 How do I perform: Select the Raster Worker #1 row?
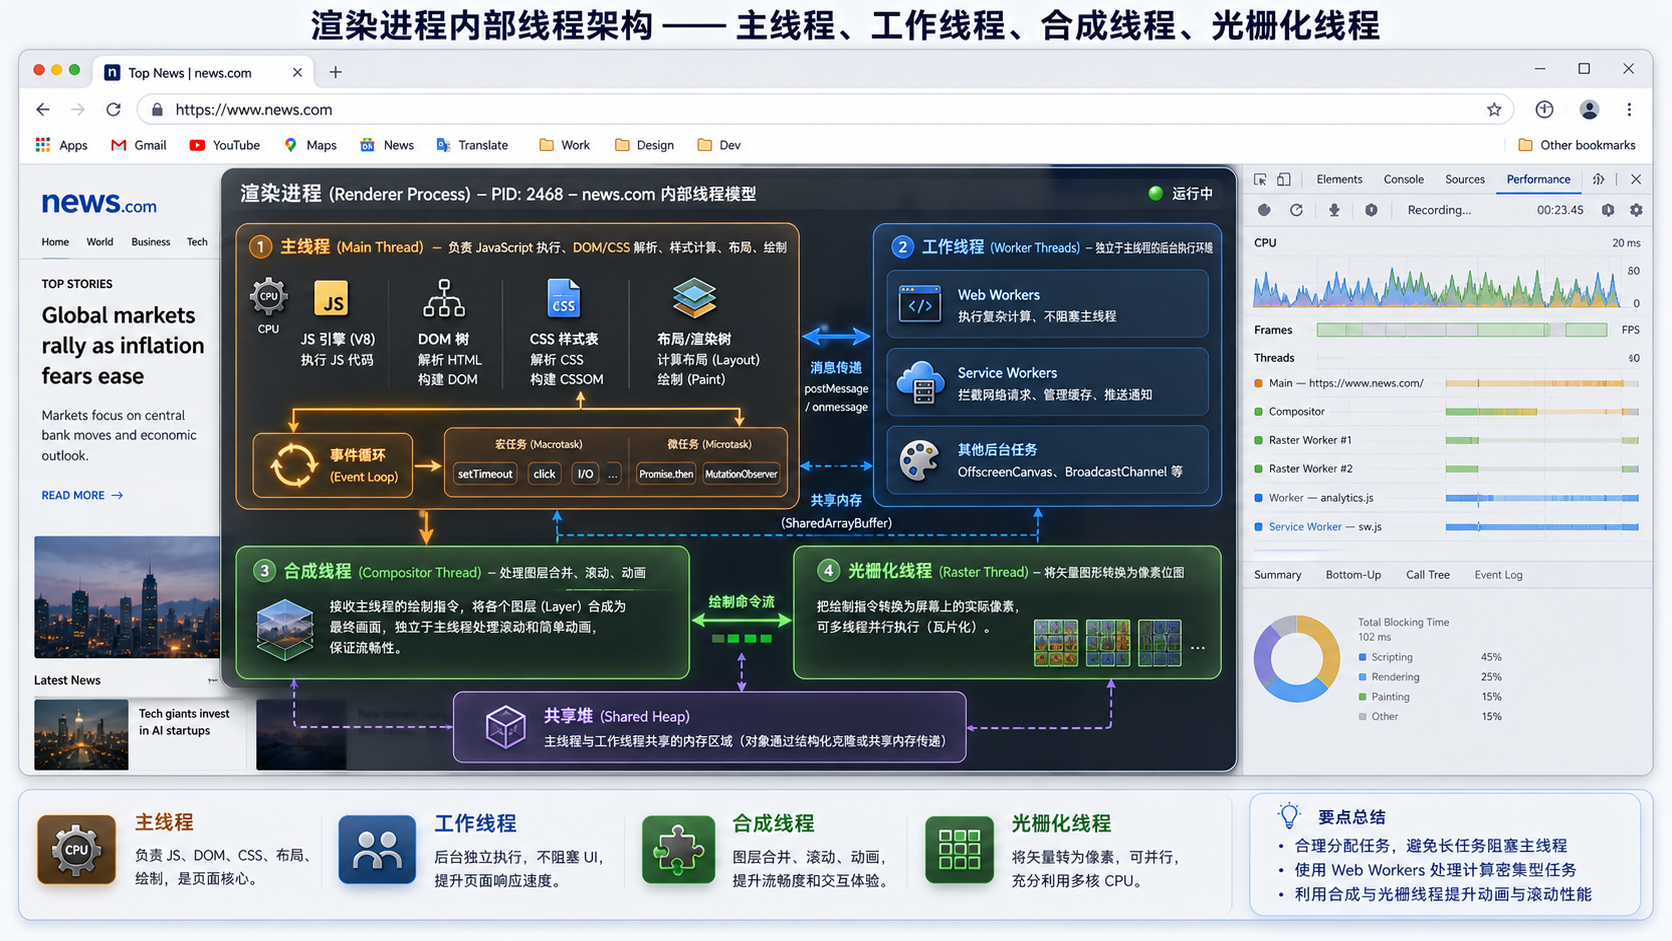[x=1447, y=440]
